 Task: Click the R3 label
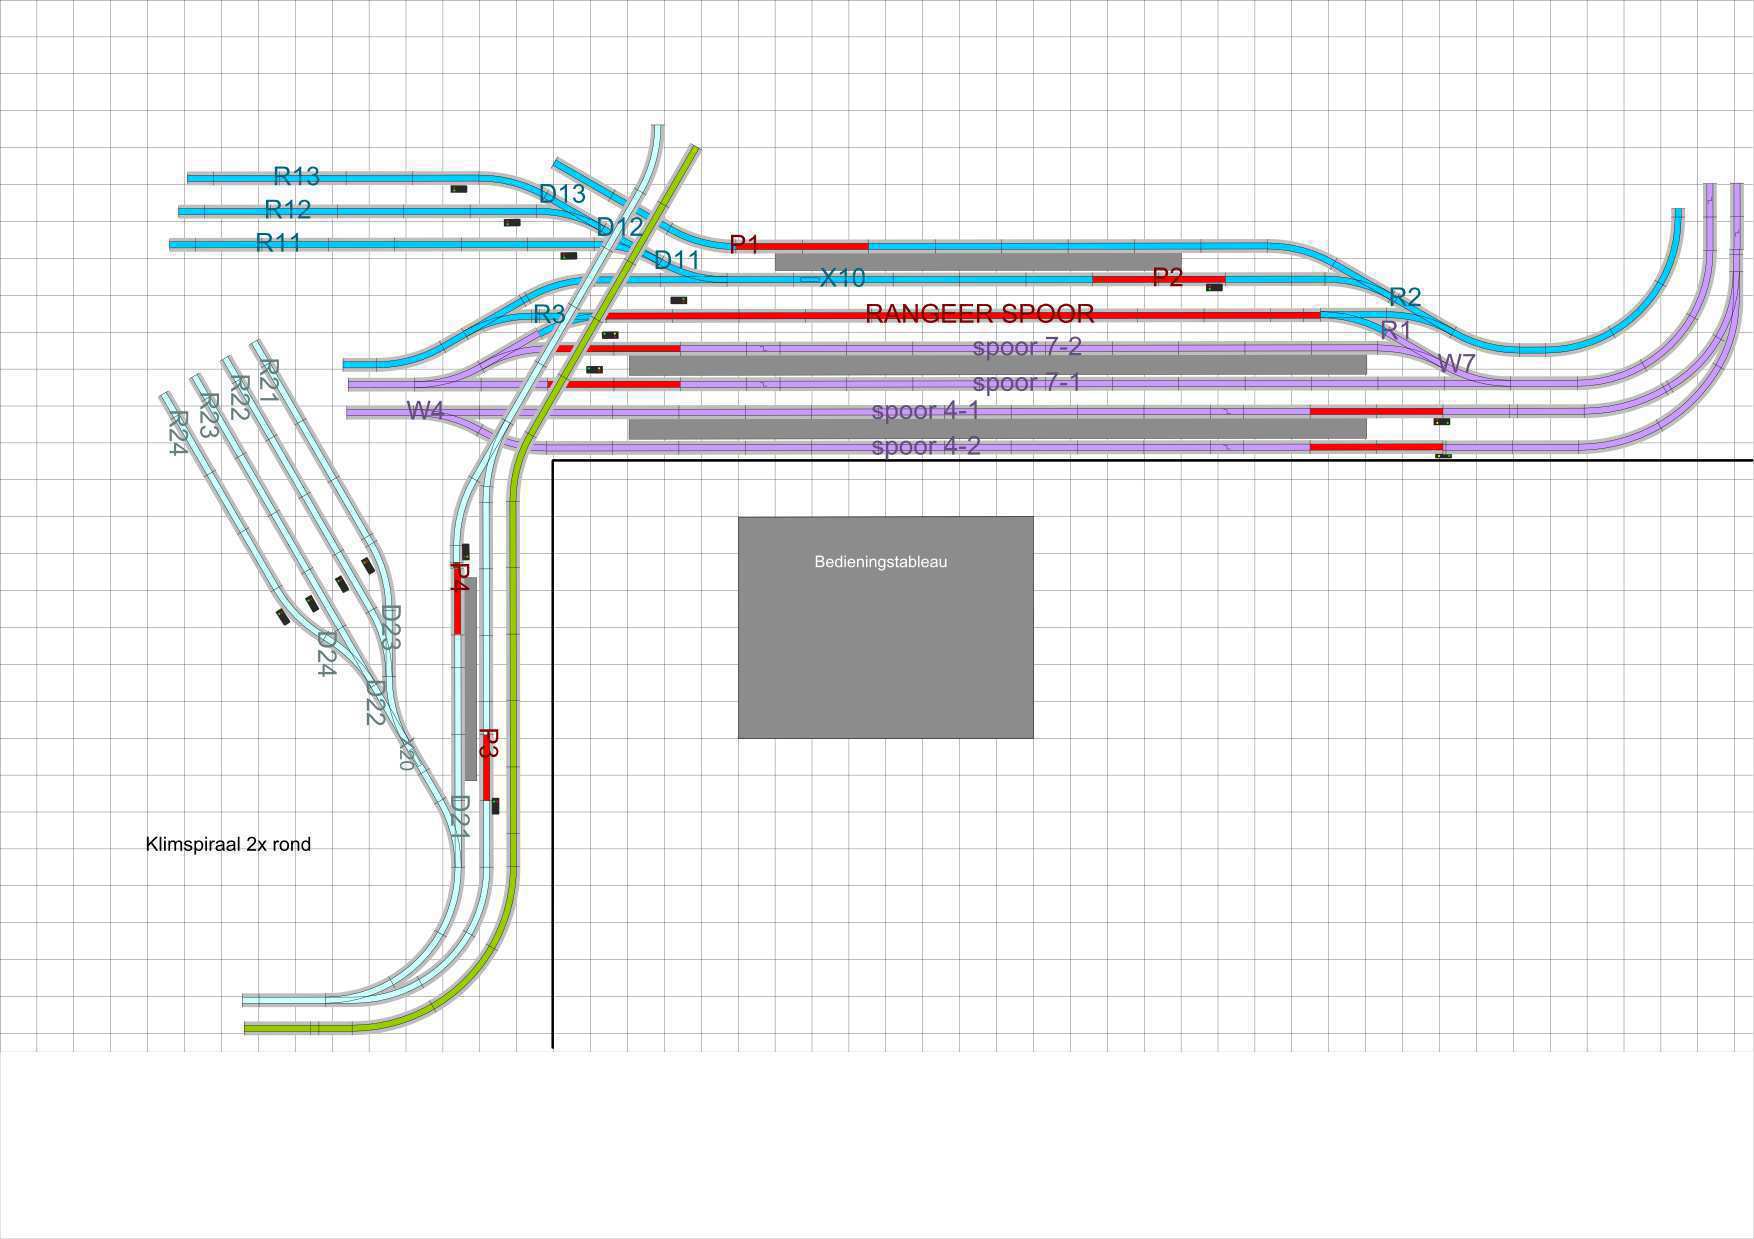click(x=549, y=315)
